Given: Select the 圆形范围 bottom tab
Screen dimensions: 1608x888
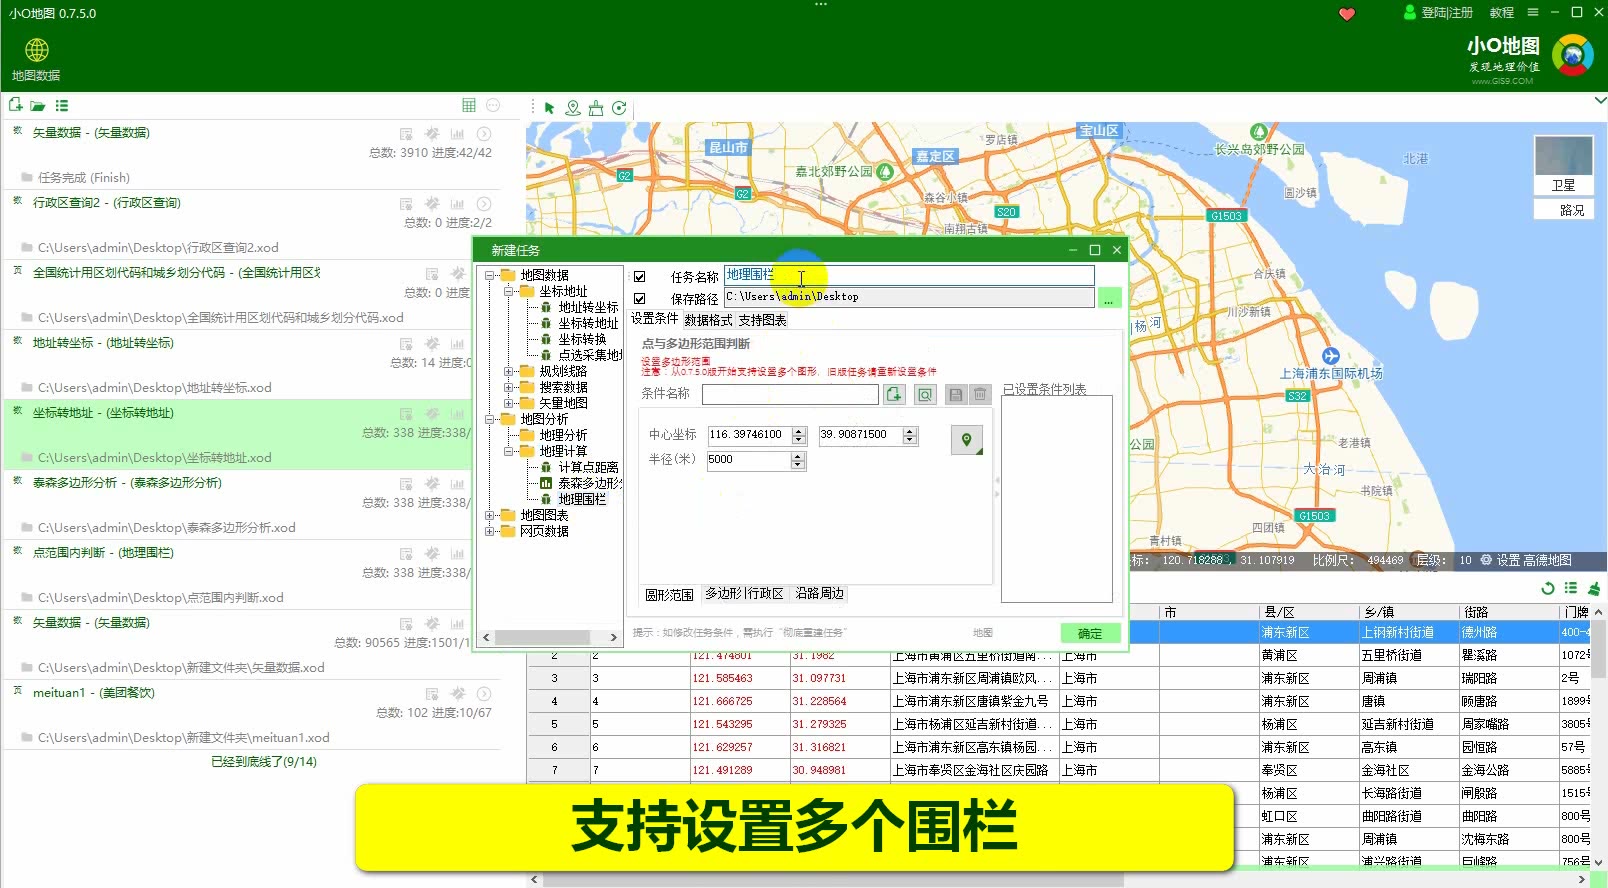Looking at the screenshot, I should [x=669, y=595].
